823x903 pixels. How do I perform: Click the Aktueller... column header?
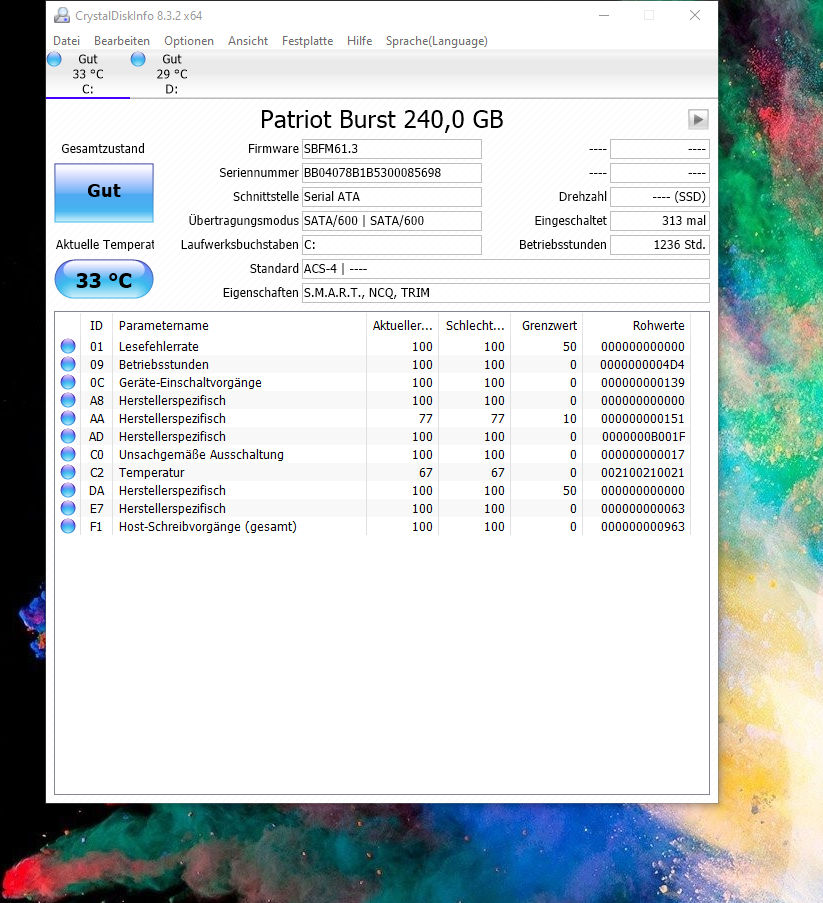coord(402,325)
